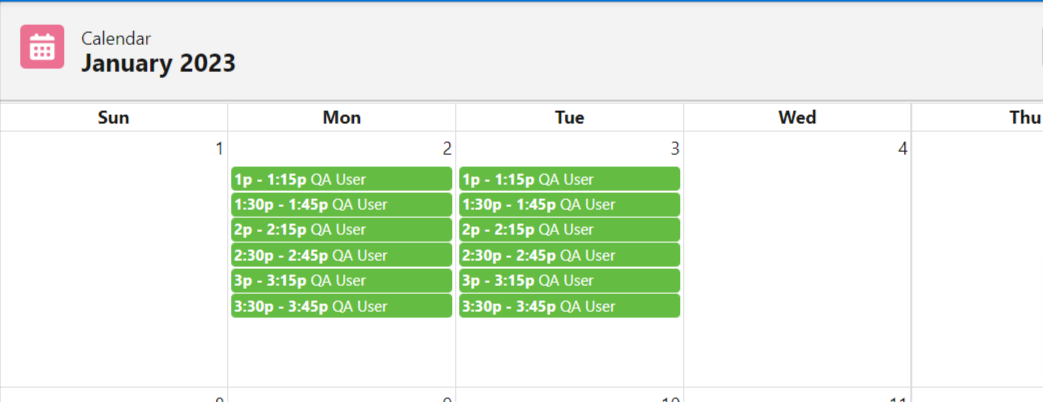This screenshot has width=1043, height=402.
Task: Select day number 4 on Wednesday
Action: (x=902, y=150)
